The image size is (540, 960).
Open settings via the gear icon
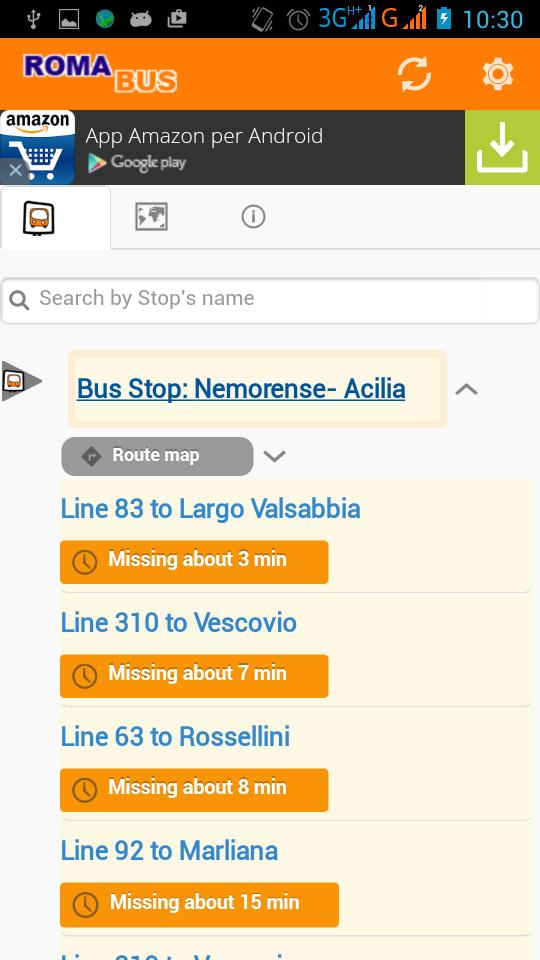click(497, 74)
